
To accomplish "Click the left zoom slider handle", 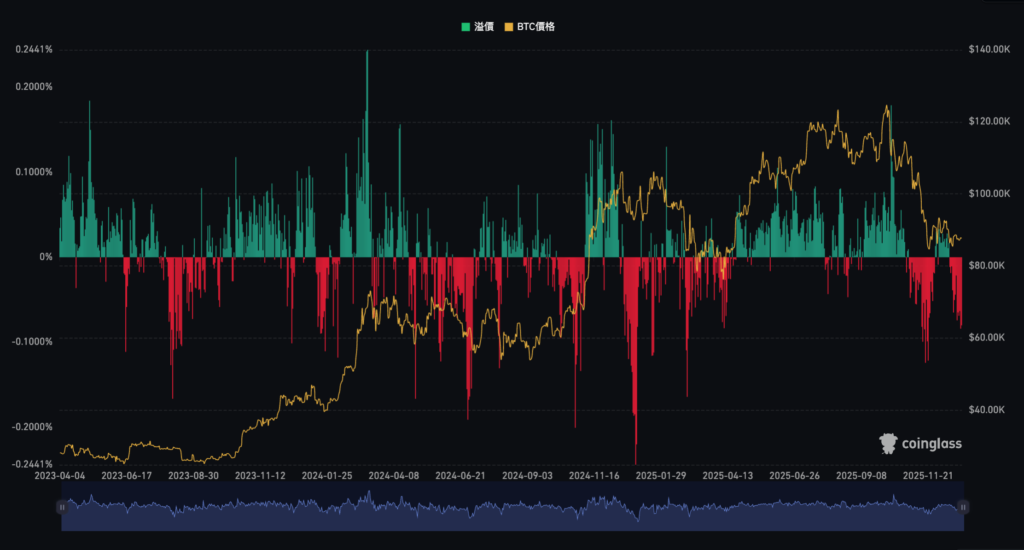I will tap(62, 507).
